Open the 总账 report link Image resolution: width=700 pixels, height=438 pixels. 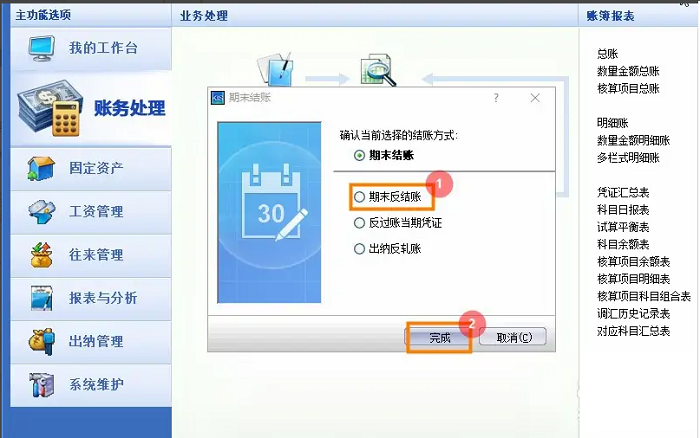tap(607, 54)
